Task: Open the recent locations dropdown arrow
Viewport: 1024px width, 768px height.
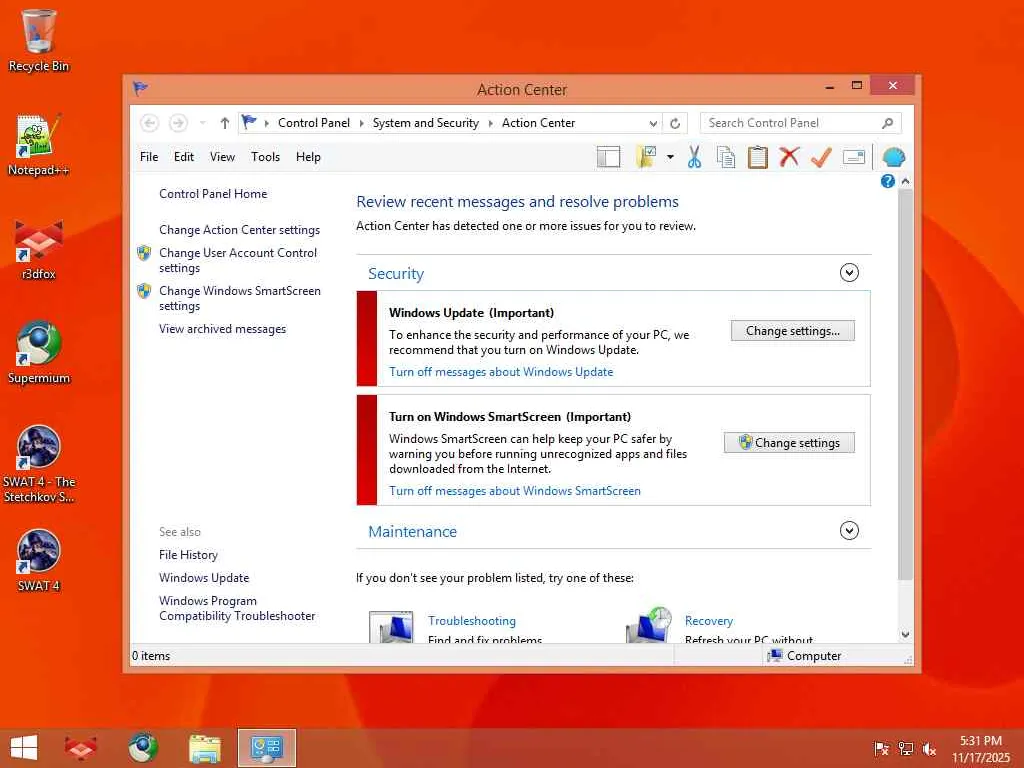Action: click(202, 123)
